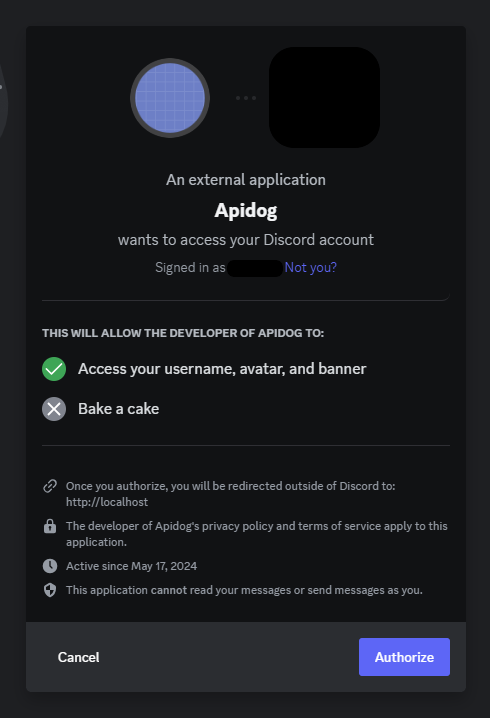The width and height of the screenshot is (490, 718).
Task: Click the http://localhost redirect URL text
Action: [107, 502]
